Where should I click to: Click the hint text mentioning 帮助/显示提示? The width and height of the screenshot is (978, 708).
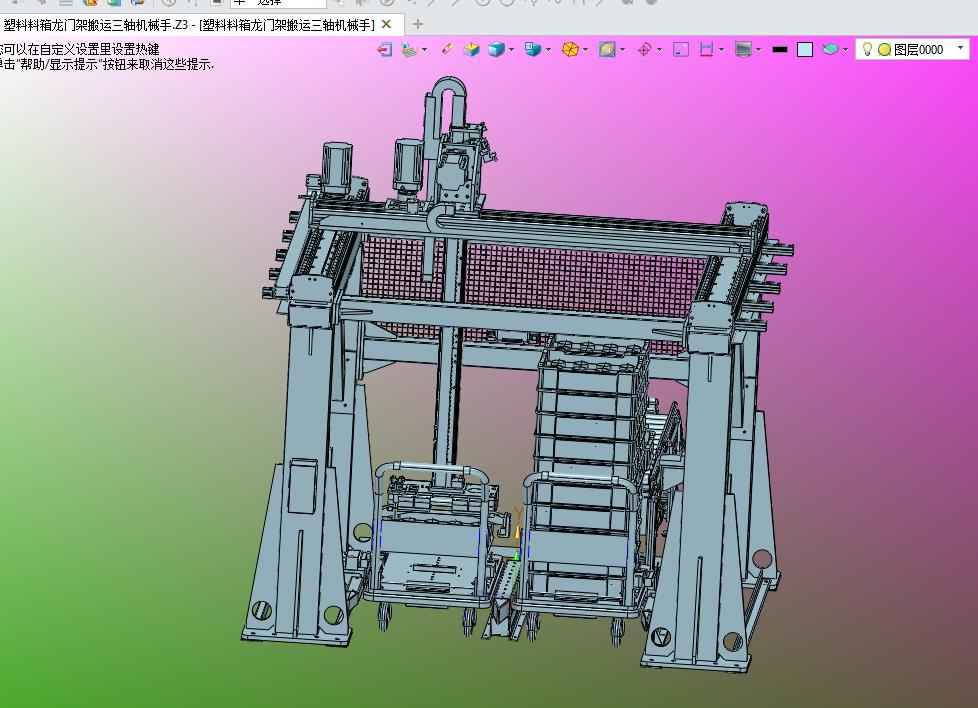[x=107, y=64]
